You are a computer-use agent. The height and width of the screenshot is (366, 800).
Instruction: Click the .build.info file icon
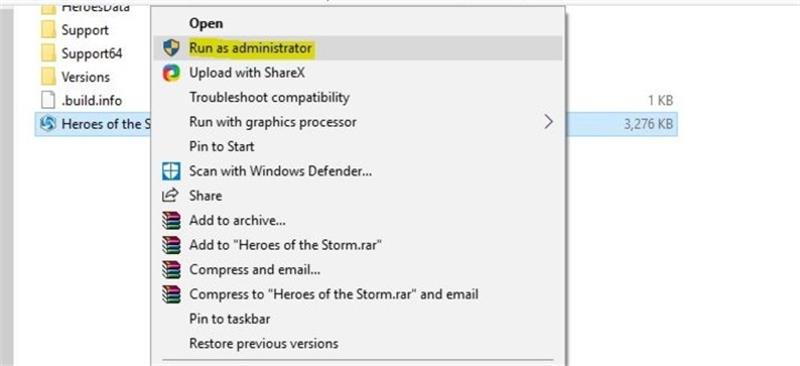pyautogui.click(x=48, y=100)
